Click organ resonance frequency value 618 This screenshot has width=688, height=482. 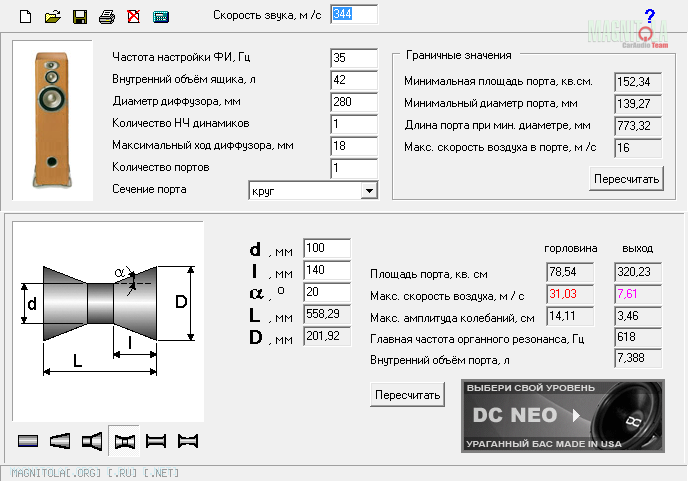(638, 337)
